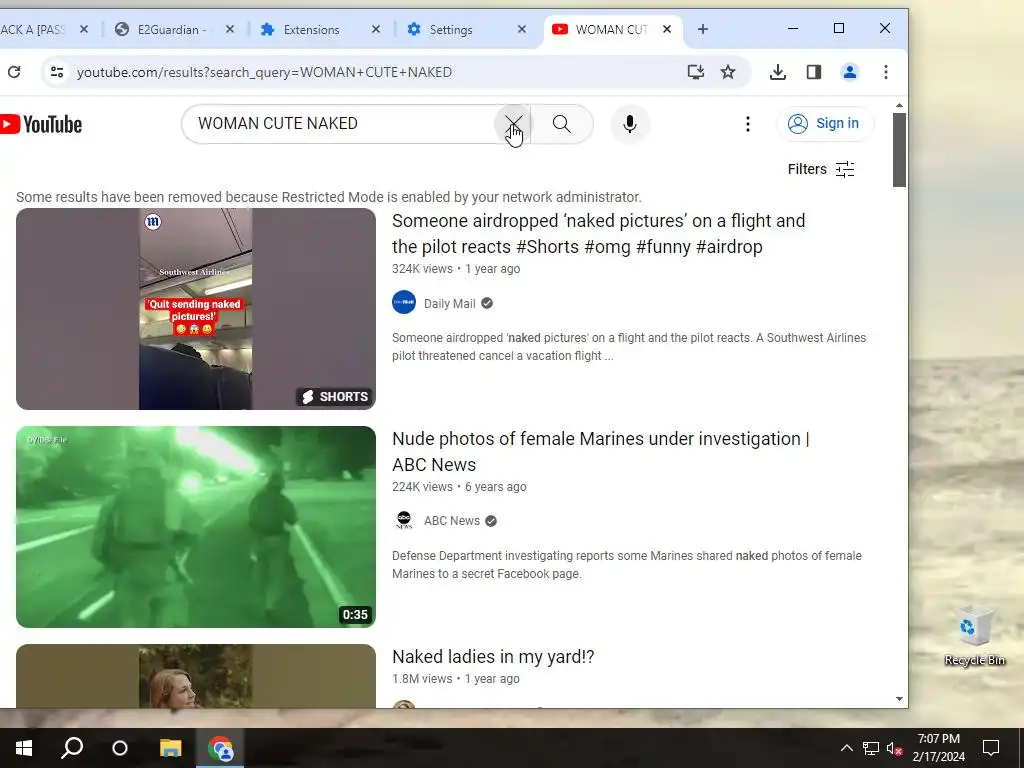Close the active YouTube tab
This screenshot has width=1024, height=768.
click(667, 29)
